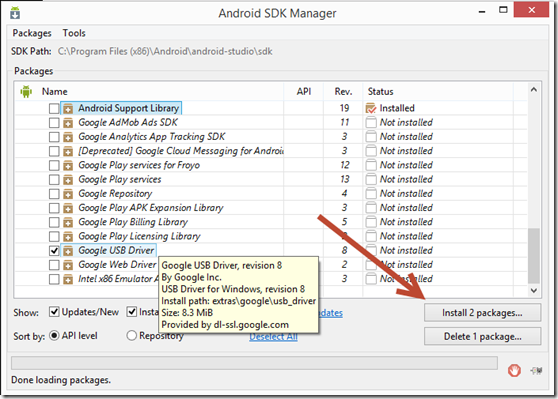Screen dimensions: 558x399
Task: Click the Delete 1 package button
Action: [x=482, y=336]
